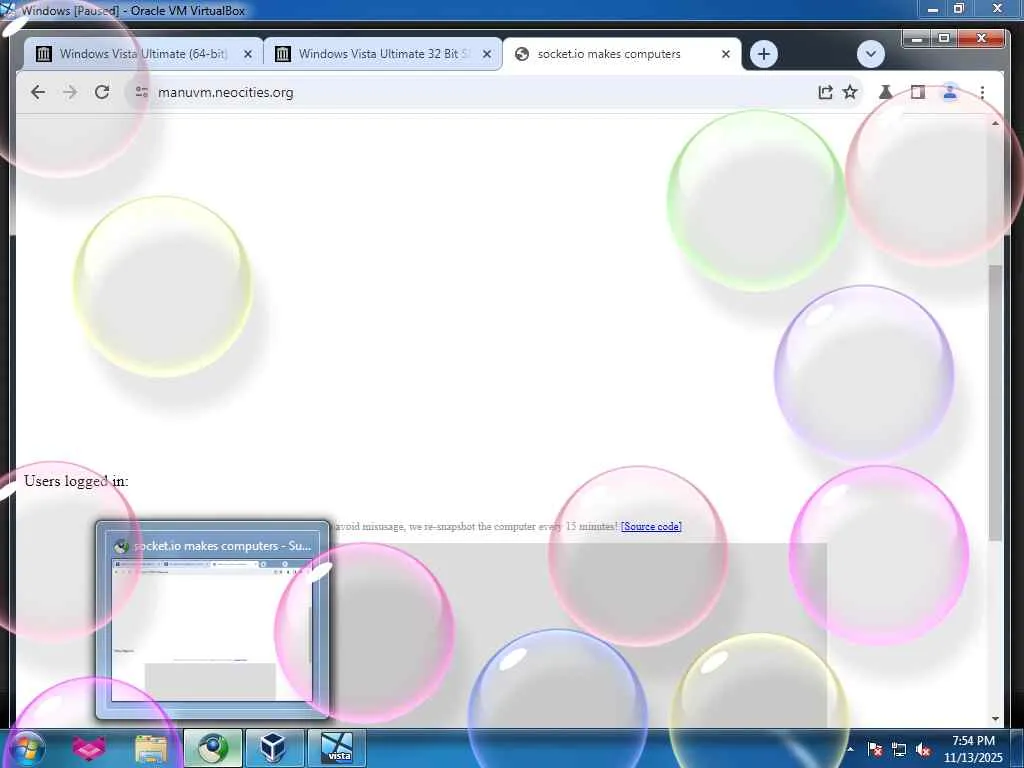The height and width of the screenshot is (768, 1024).
Task: Open the user profile avatar
Action: [950, 92]
